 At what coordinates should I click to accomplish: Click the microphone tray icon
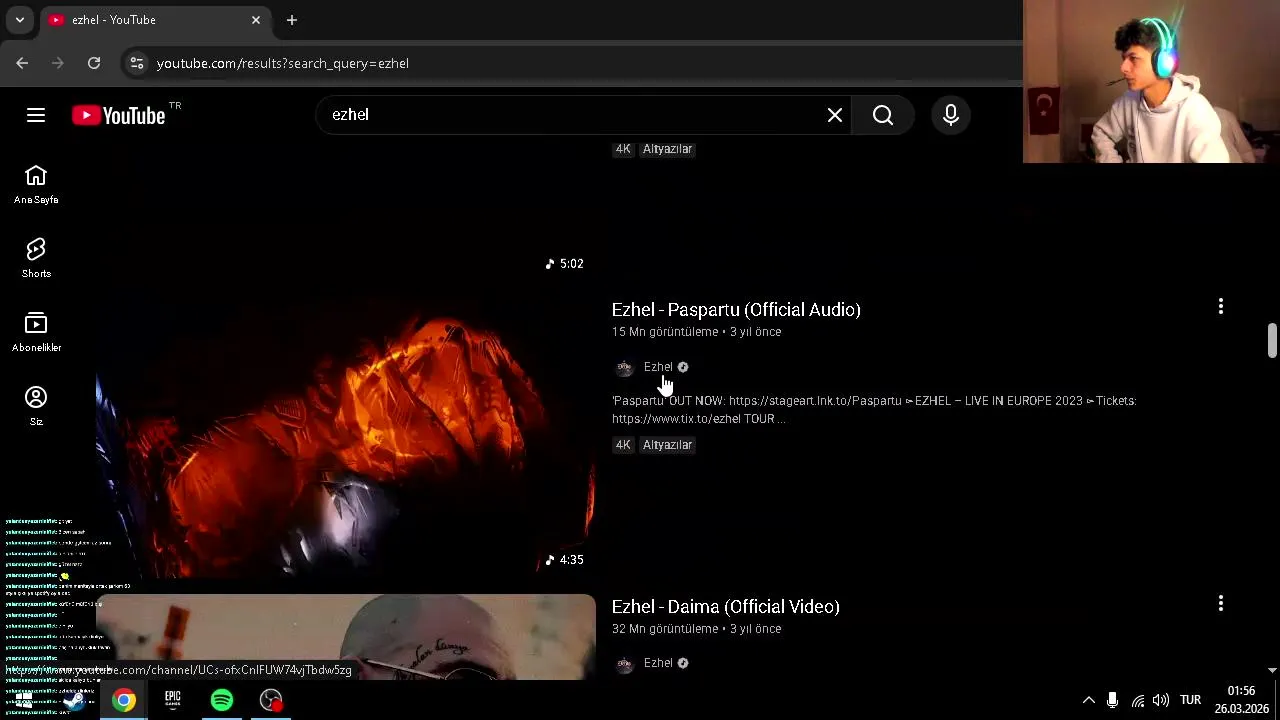point(1112,700)
